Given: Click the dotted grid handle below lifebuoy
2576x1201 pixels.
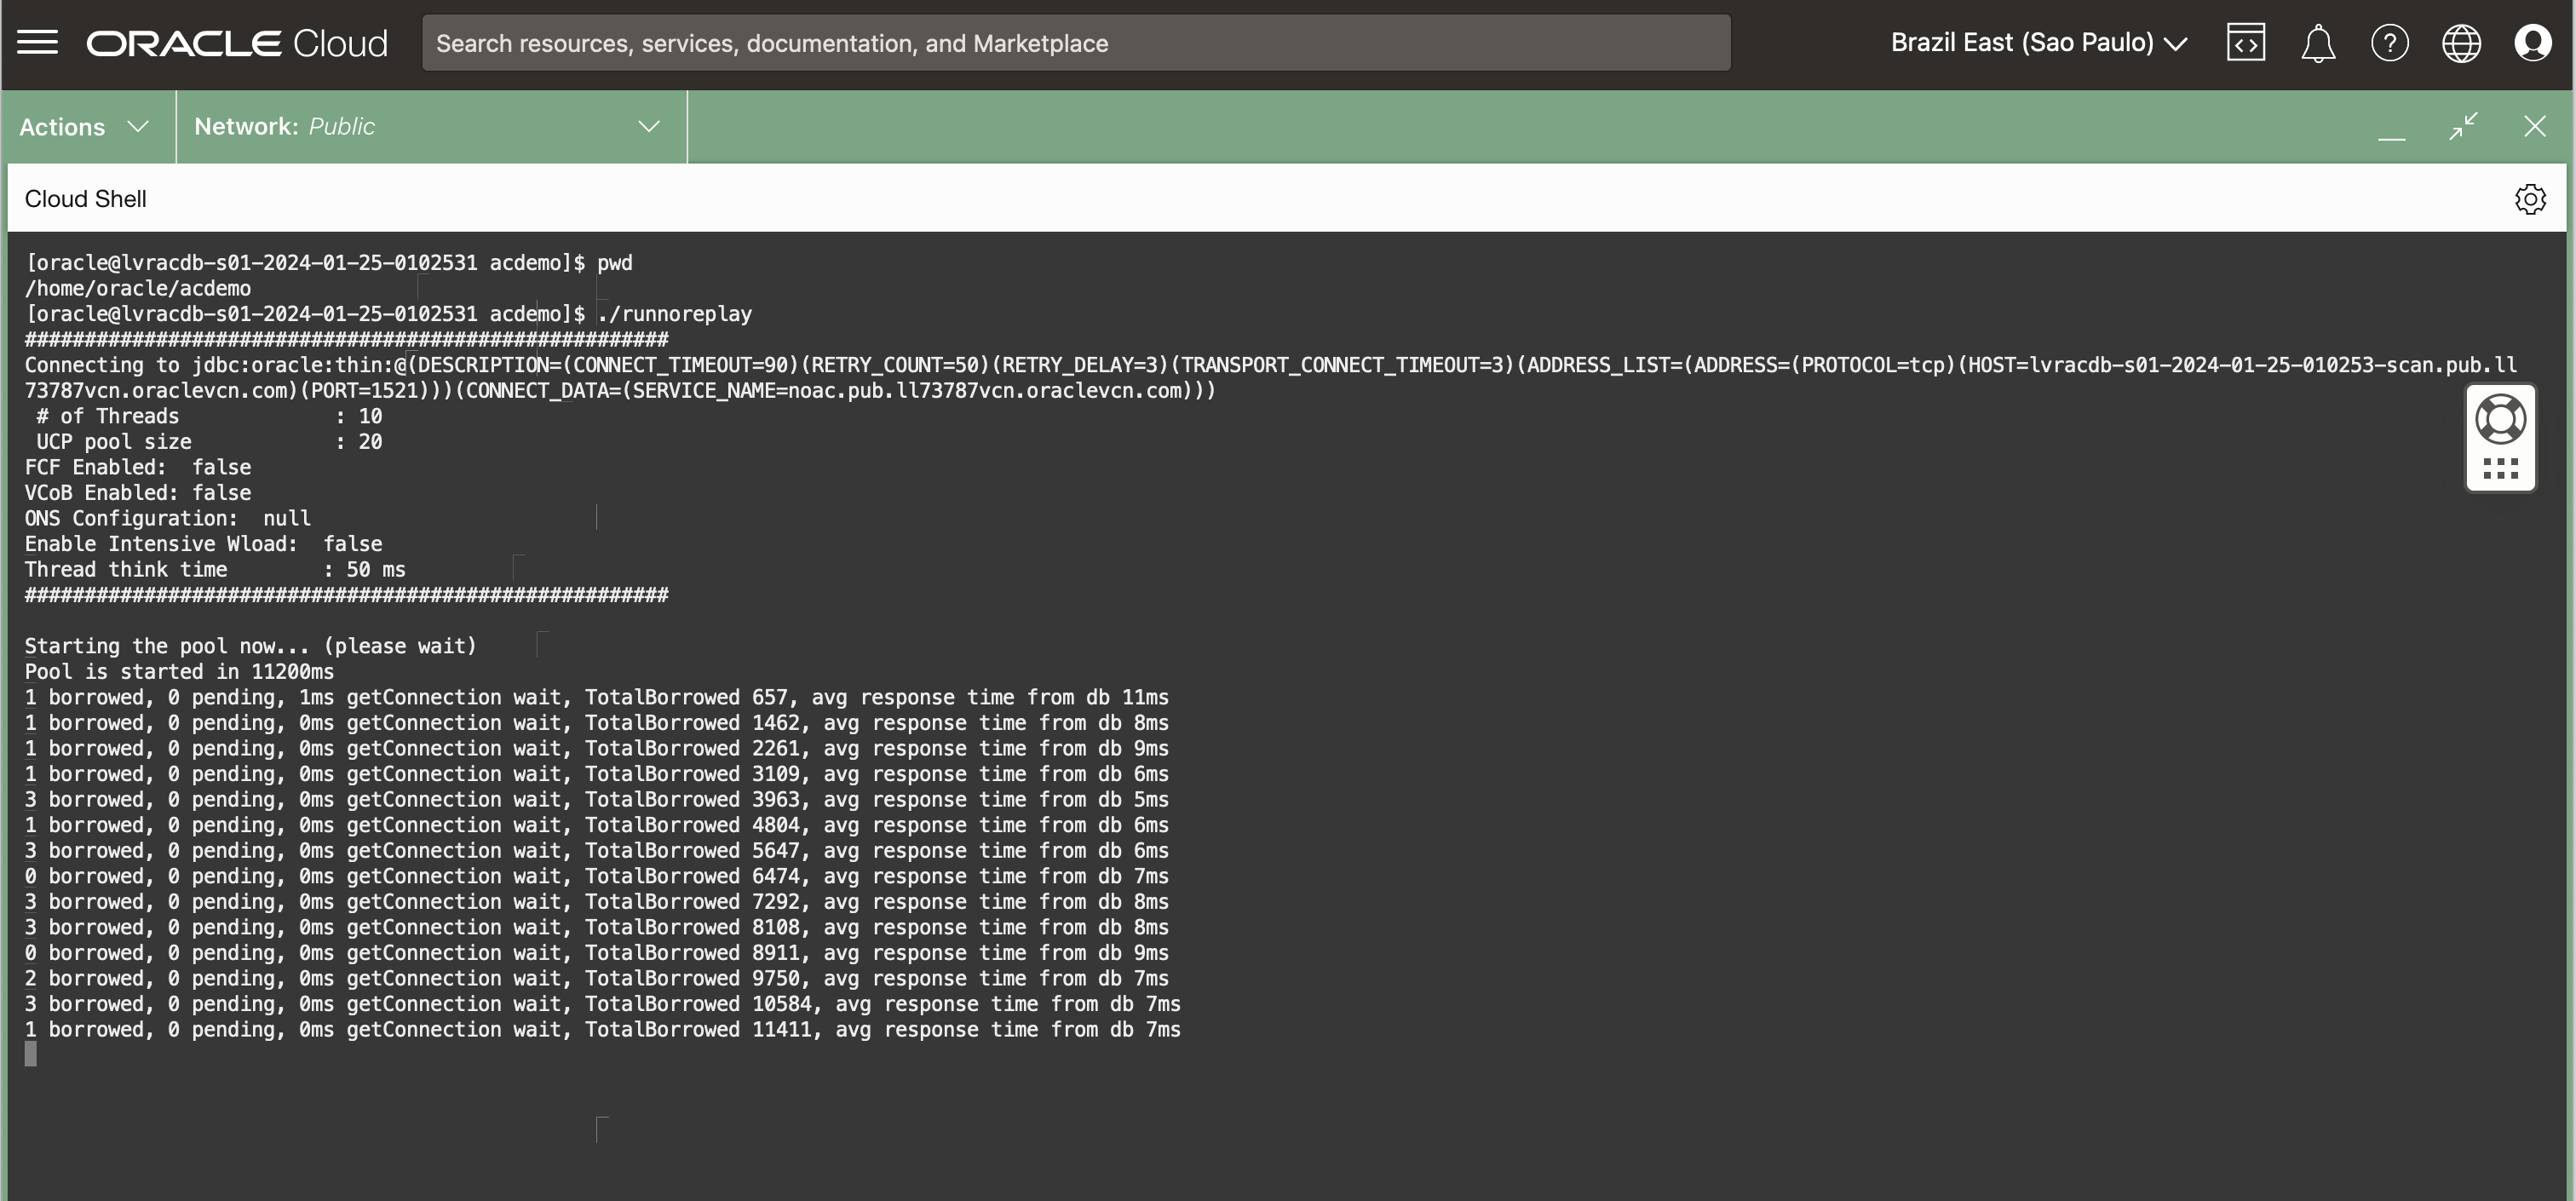Looking at the screenshot, I should click(2500, 469).
